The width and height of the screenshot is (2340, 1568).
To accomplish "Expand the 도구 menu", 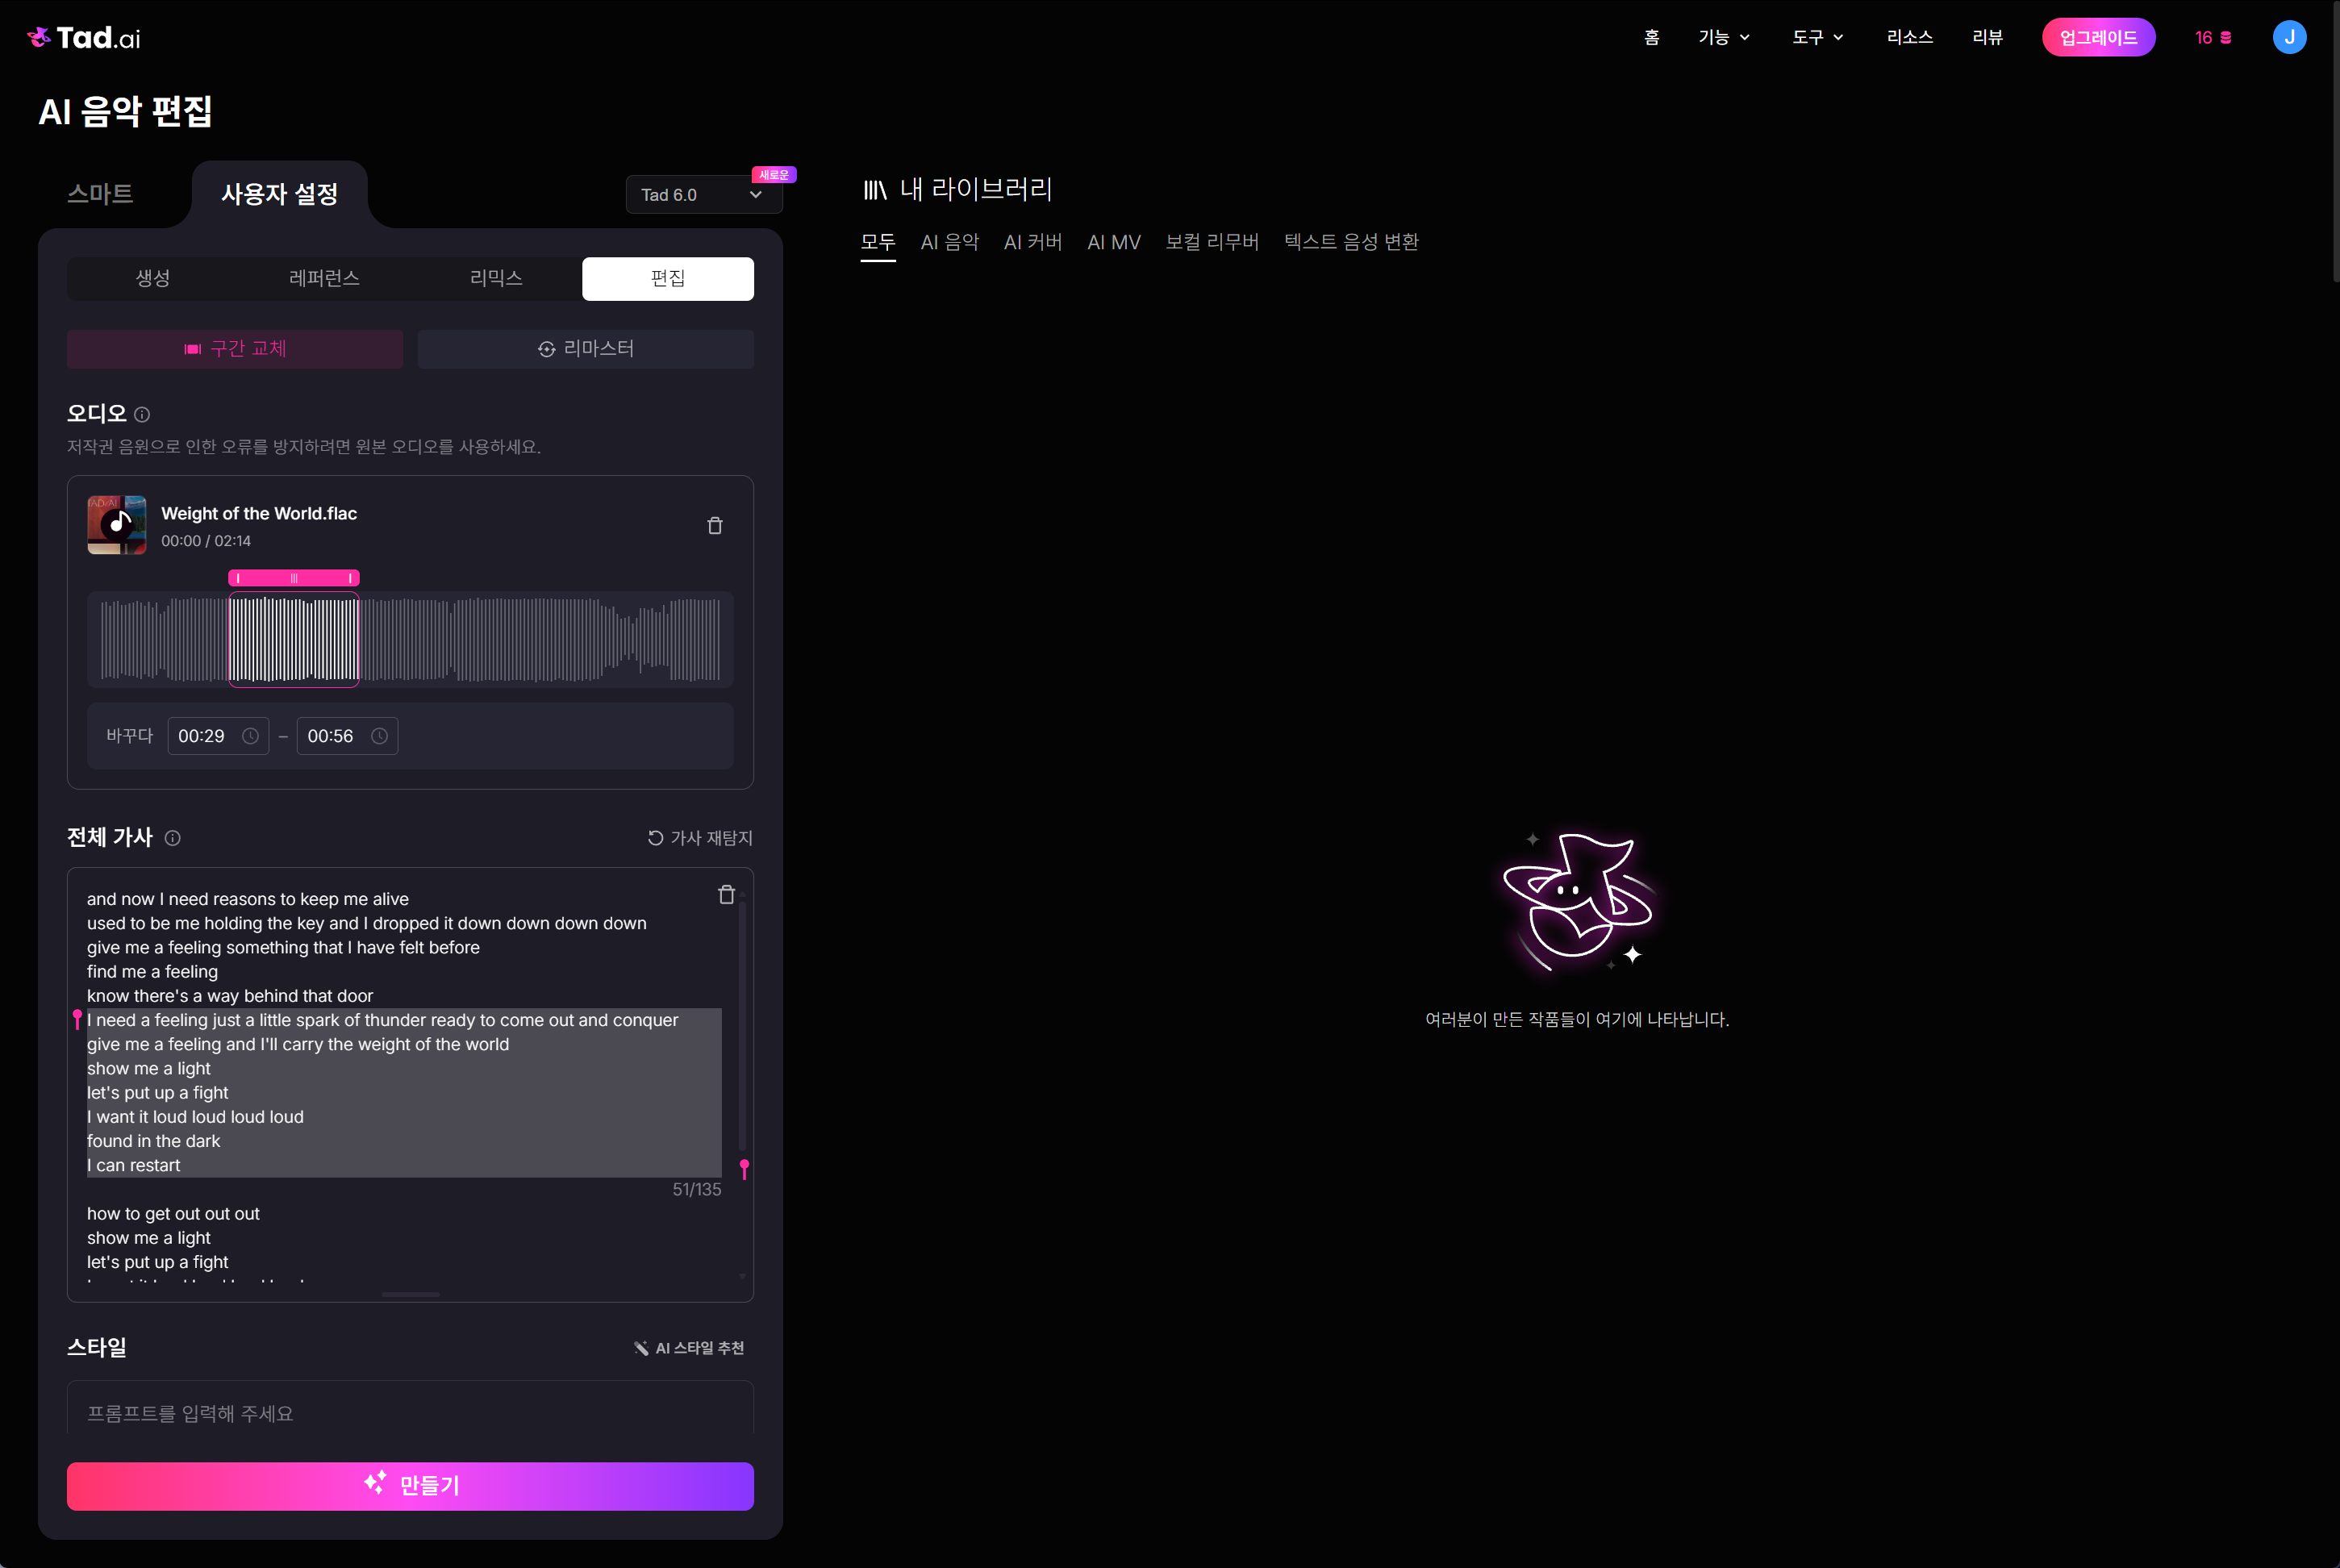I will 1817,38.
